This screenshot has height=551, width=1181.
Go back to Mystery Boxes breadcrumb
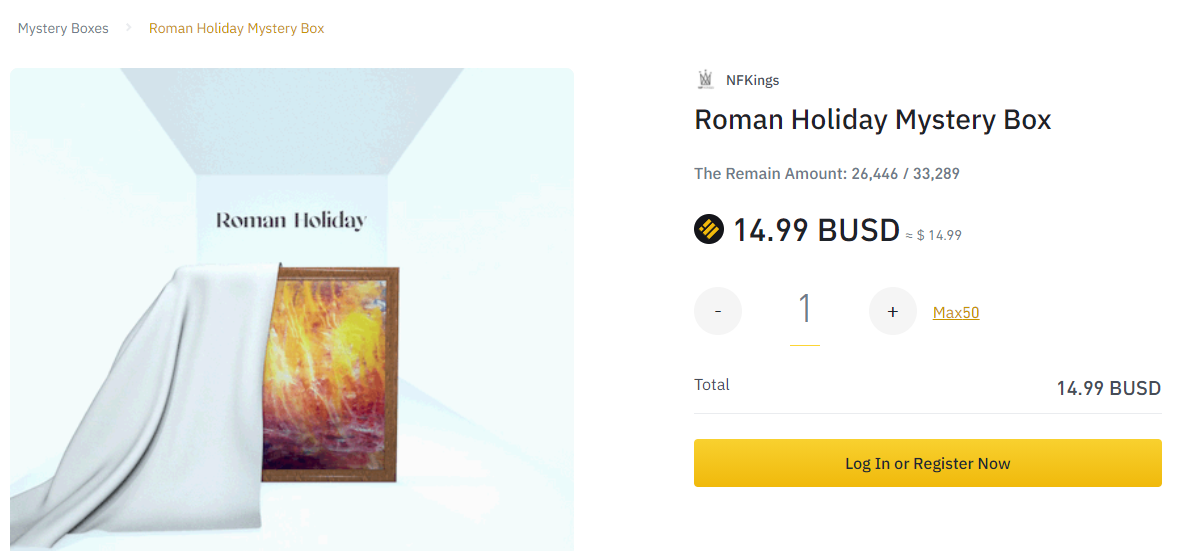[63, 29]
